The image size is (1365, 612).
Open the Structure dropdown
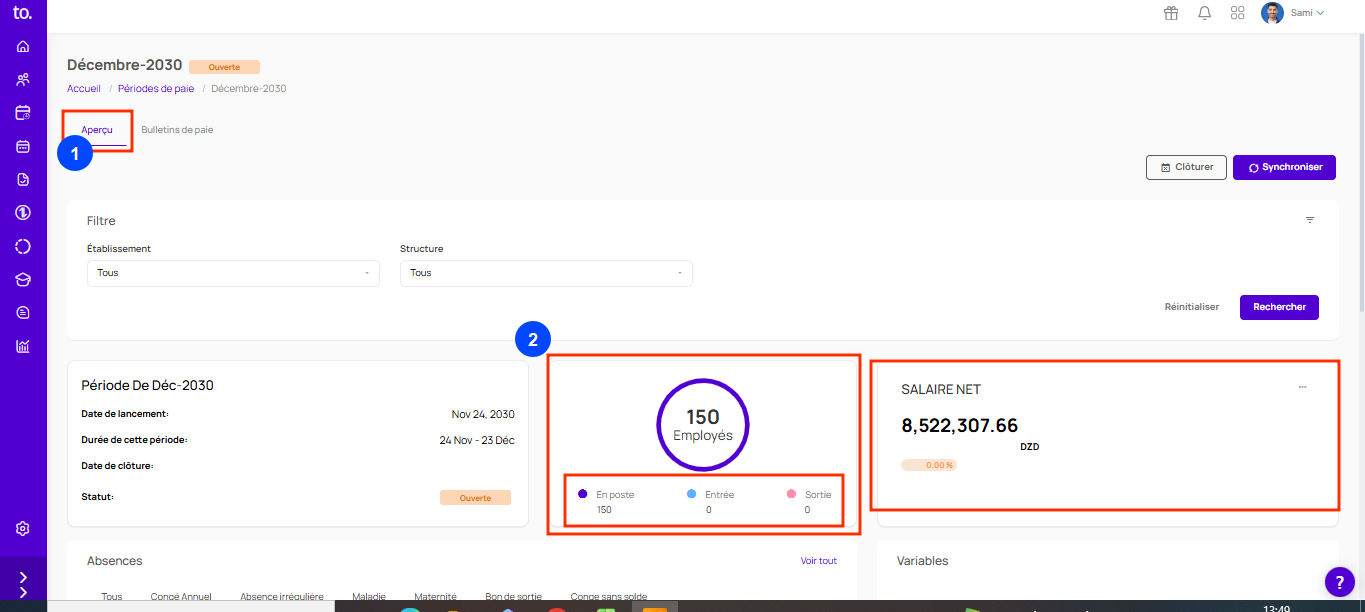point(546,273)
